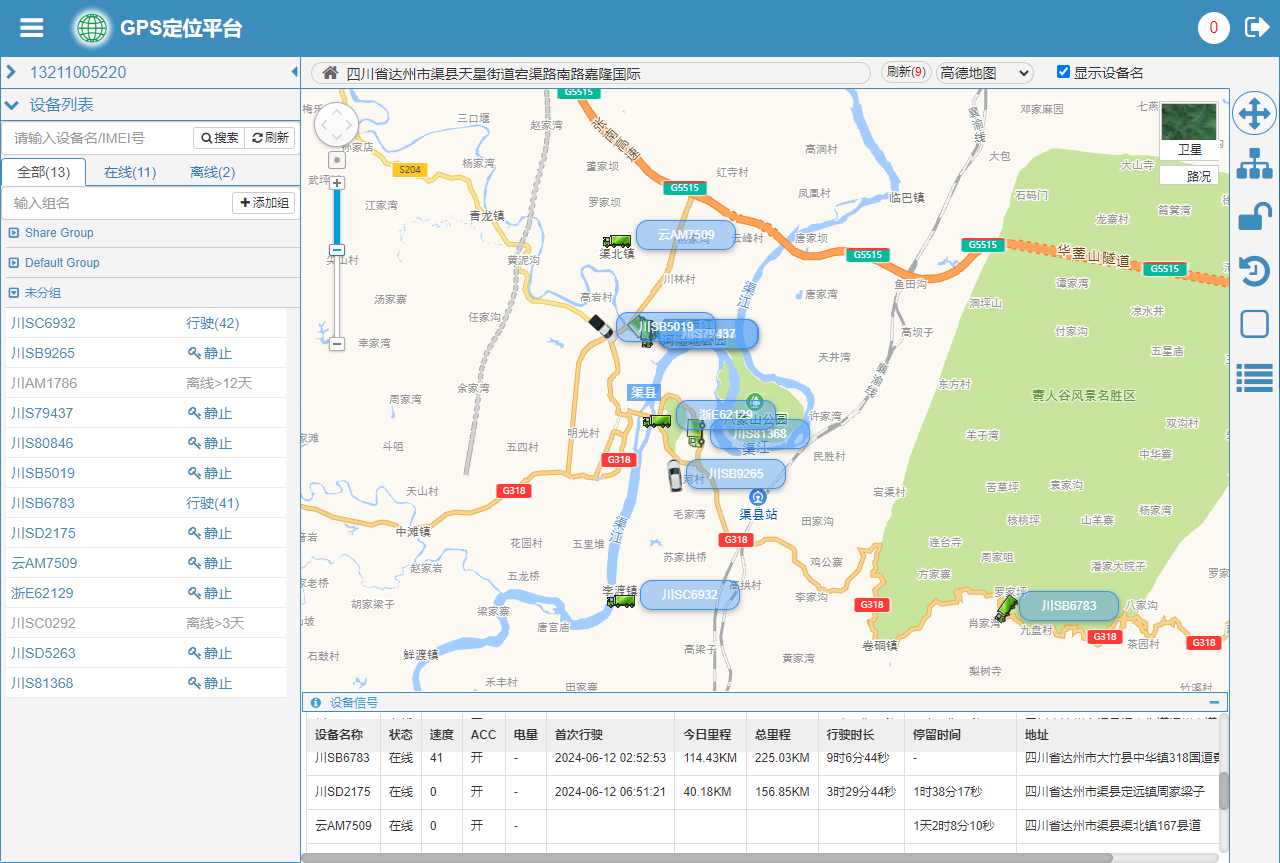Open the hierarchy tree icon in right sidebar
Screen dimensions: 1280x863
pyautogui.click(x=1254, y=164)
